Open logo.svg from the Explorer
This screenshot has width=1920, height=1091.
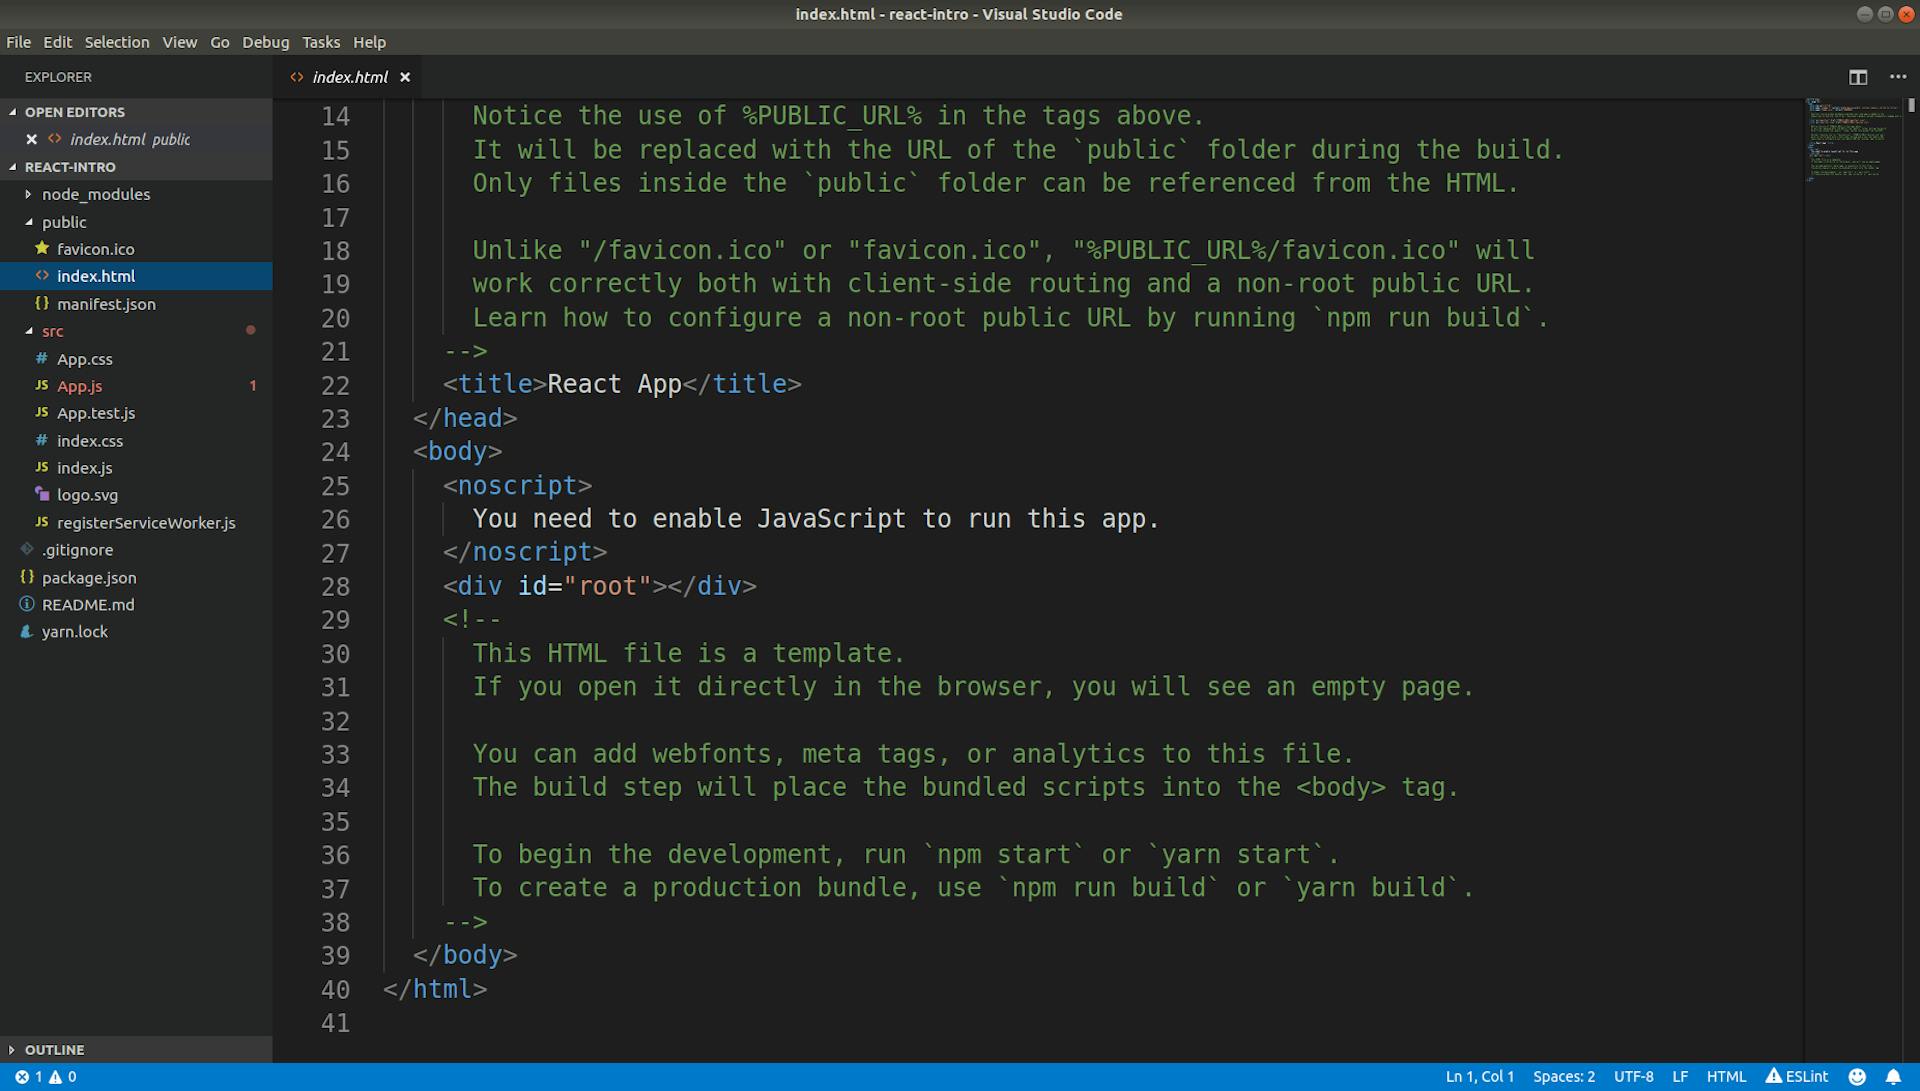[x=87, y=495]
